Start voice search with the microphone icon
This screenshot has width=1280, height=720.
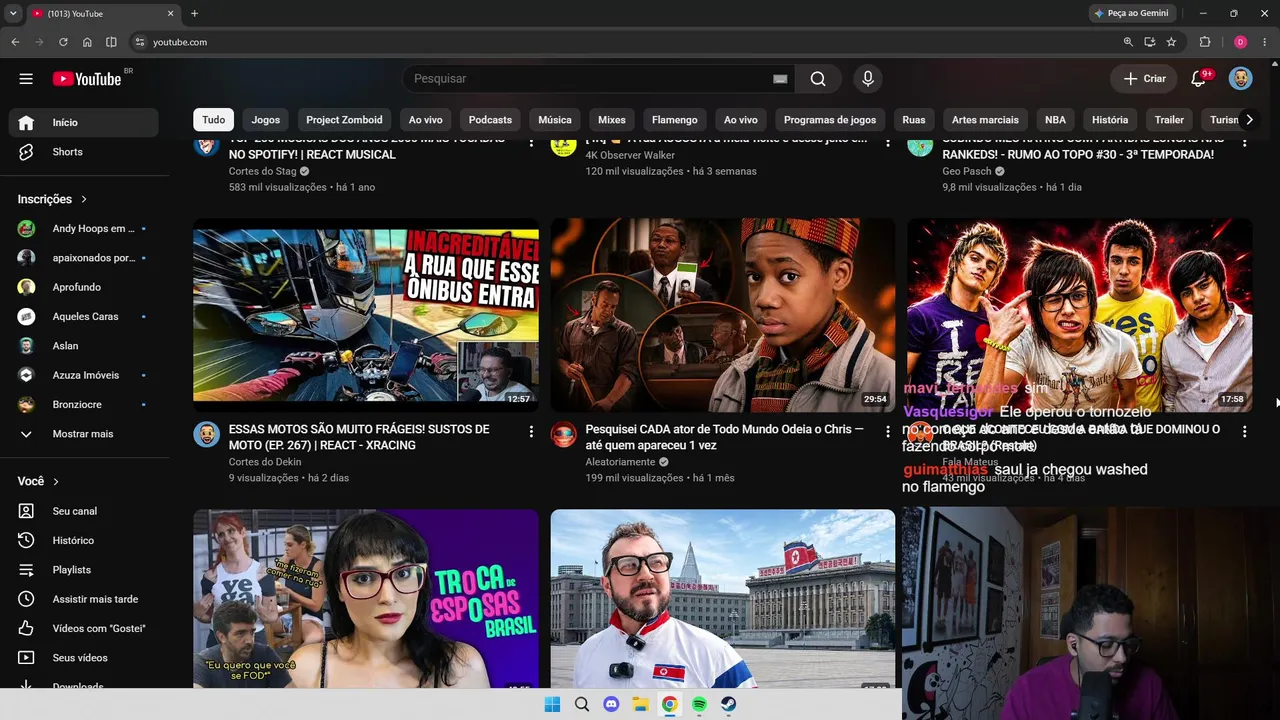coord(867,79)
